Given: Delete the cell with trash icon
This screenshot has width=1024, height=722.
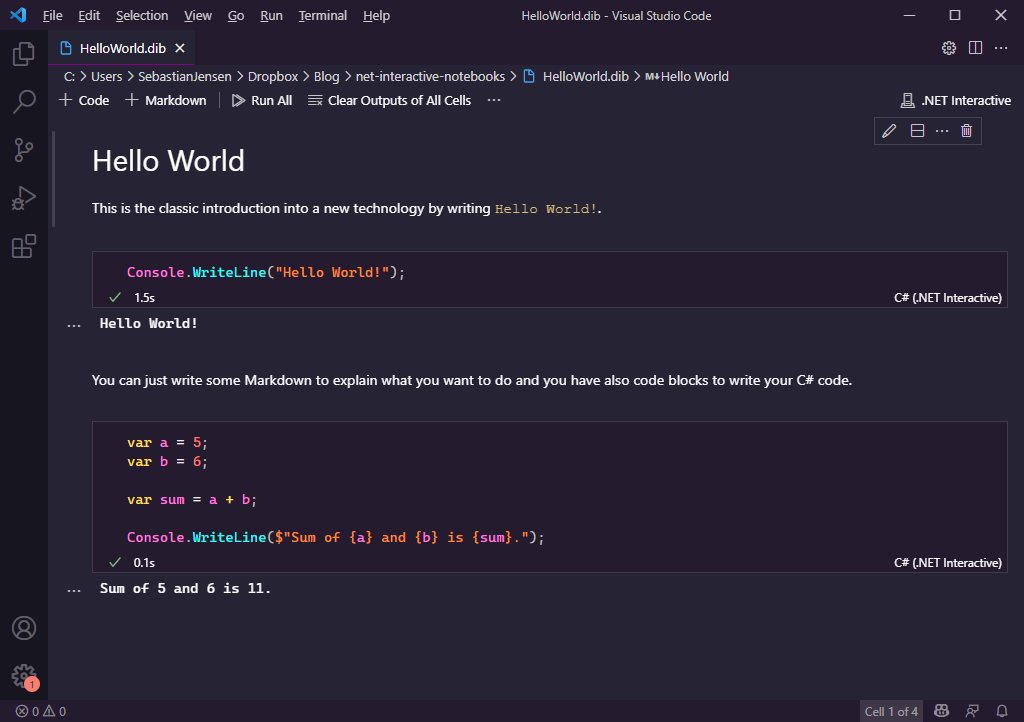Looking at the screenshot, I should (966, 131).
